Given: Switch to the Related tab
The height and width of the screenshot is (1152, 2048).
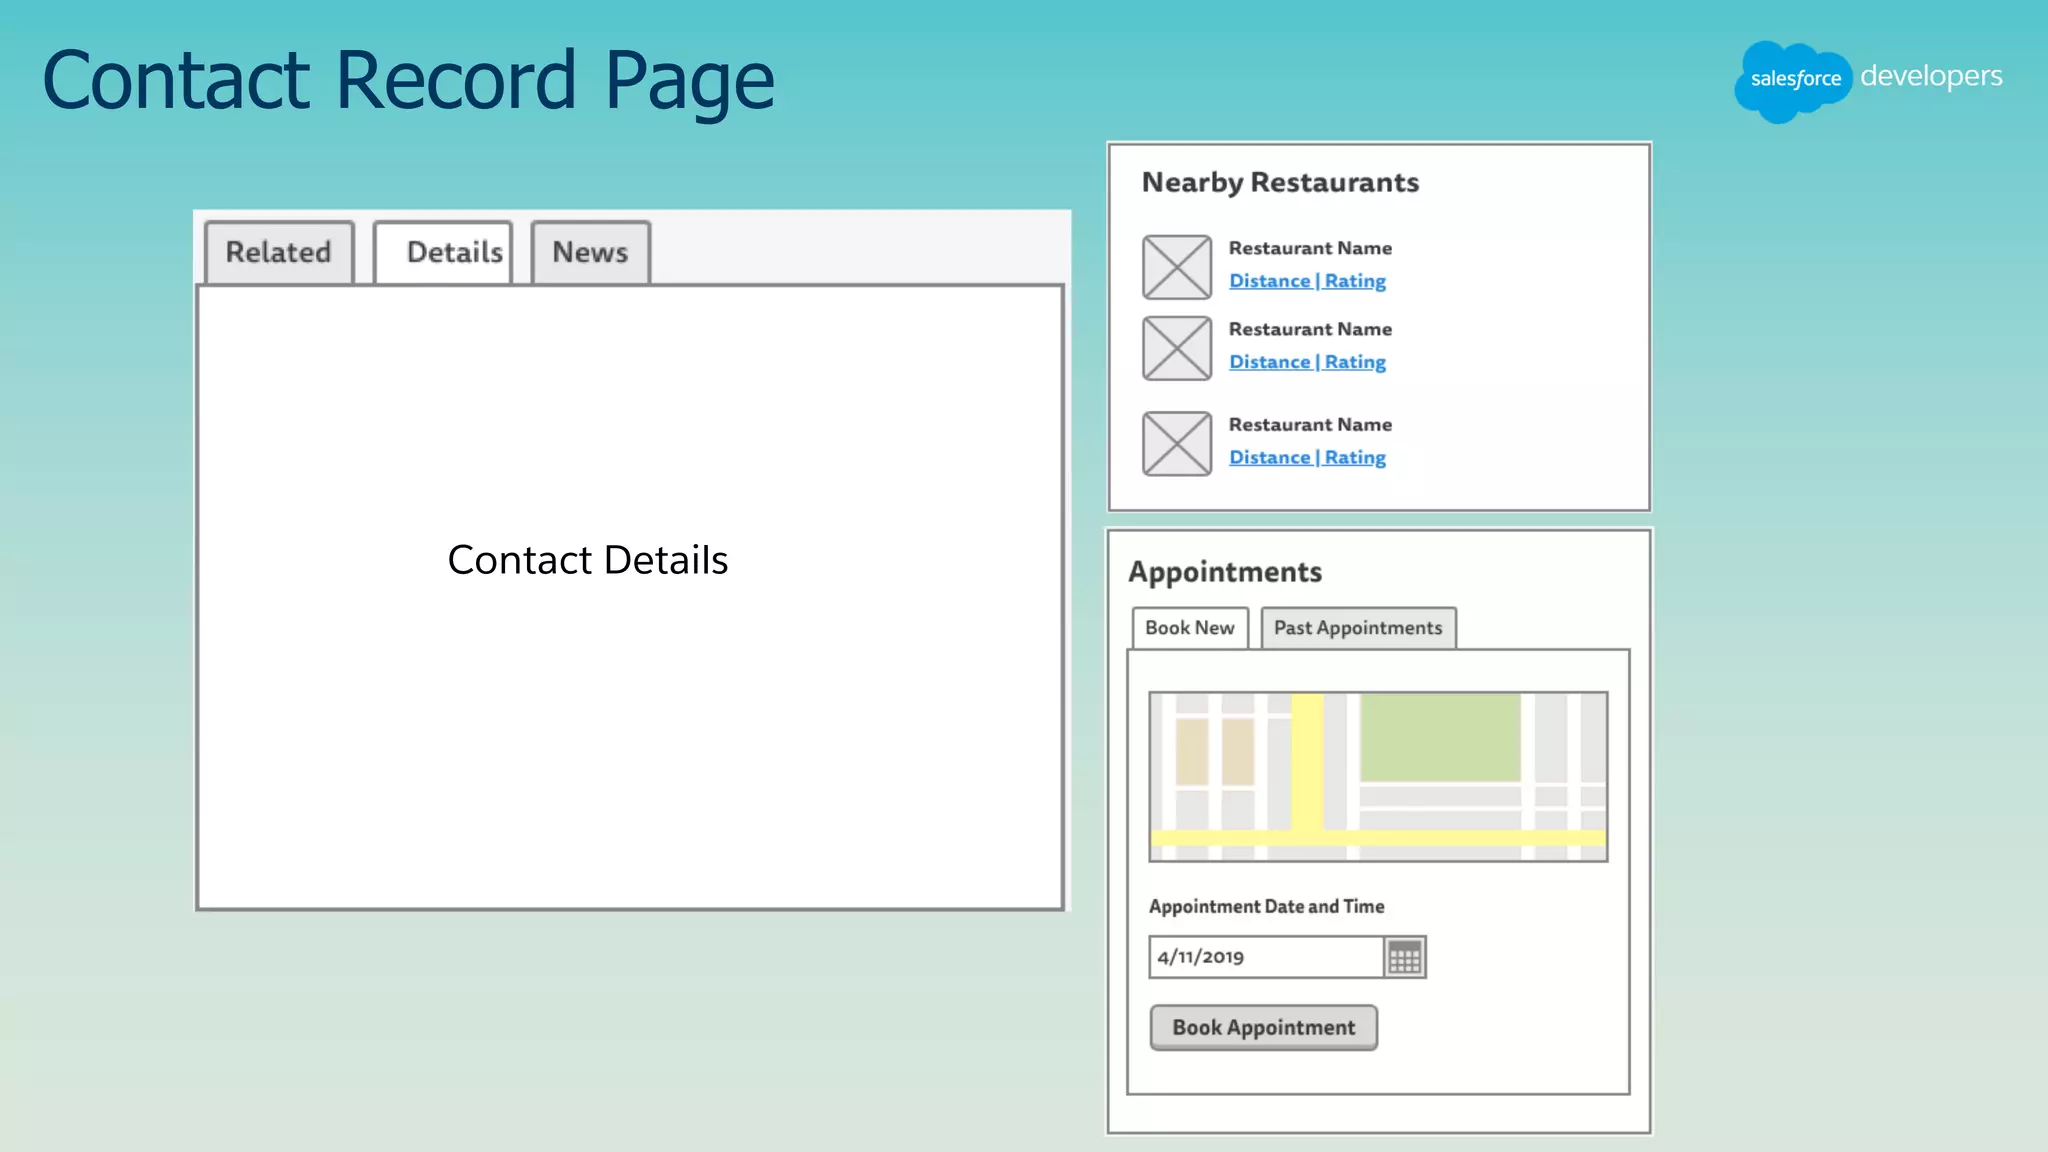Looking at the screenshot, I should click(279, 252).
